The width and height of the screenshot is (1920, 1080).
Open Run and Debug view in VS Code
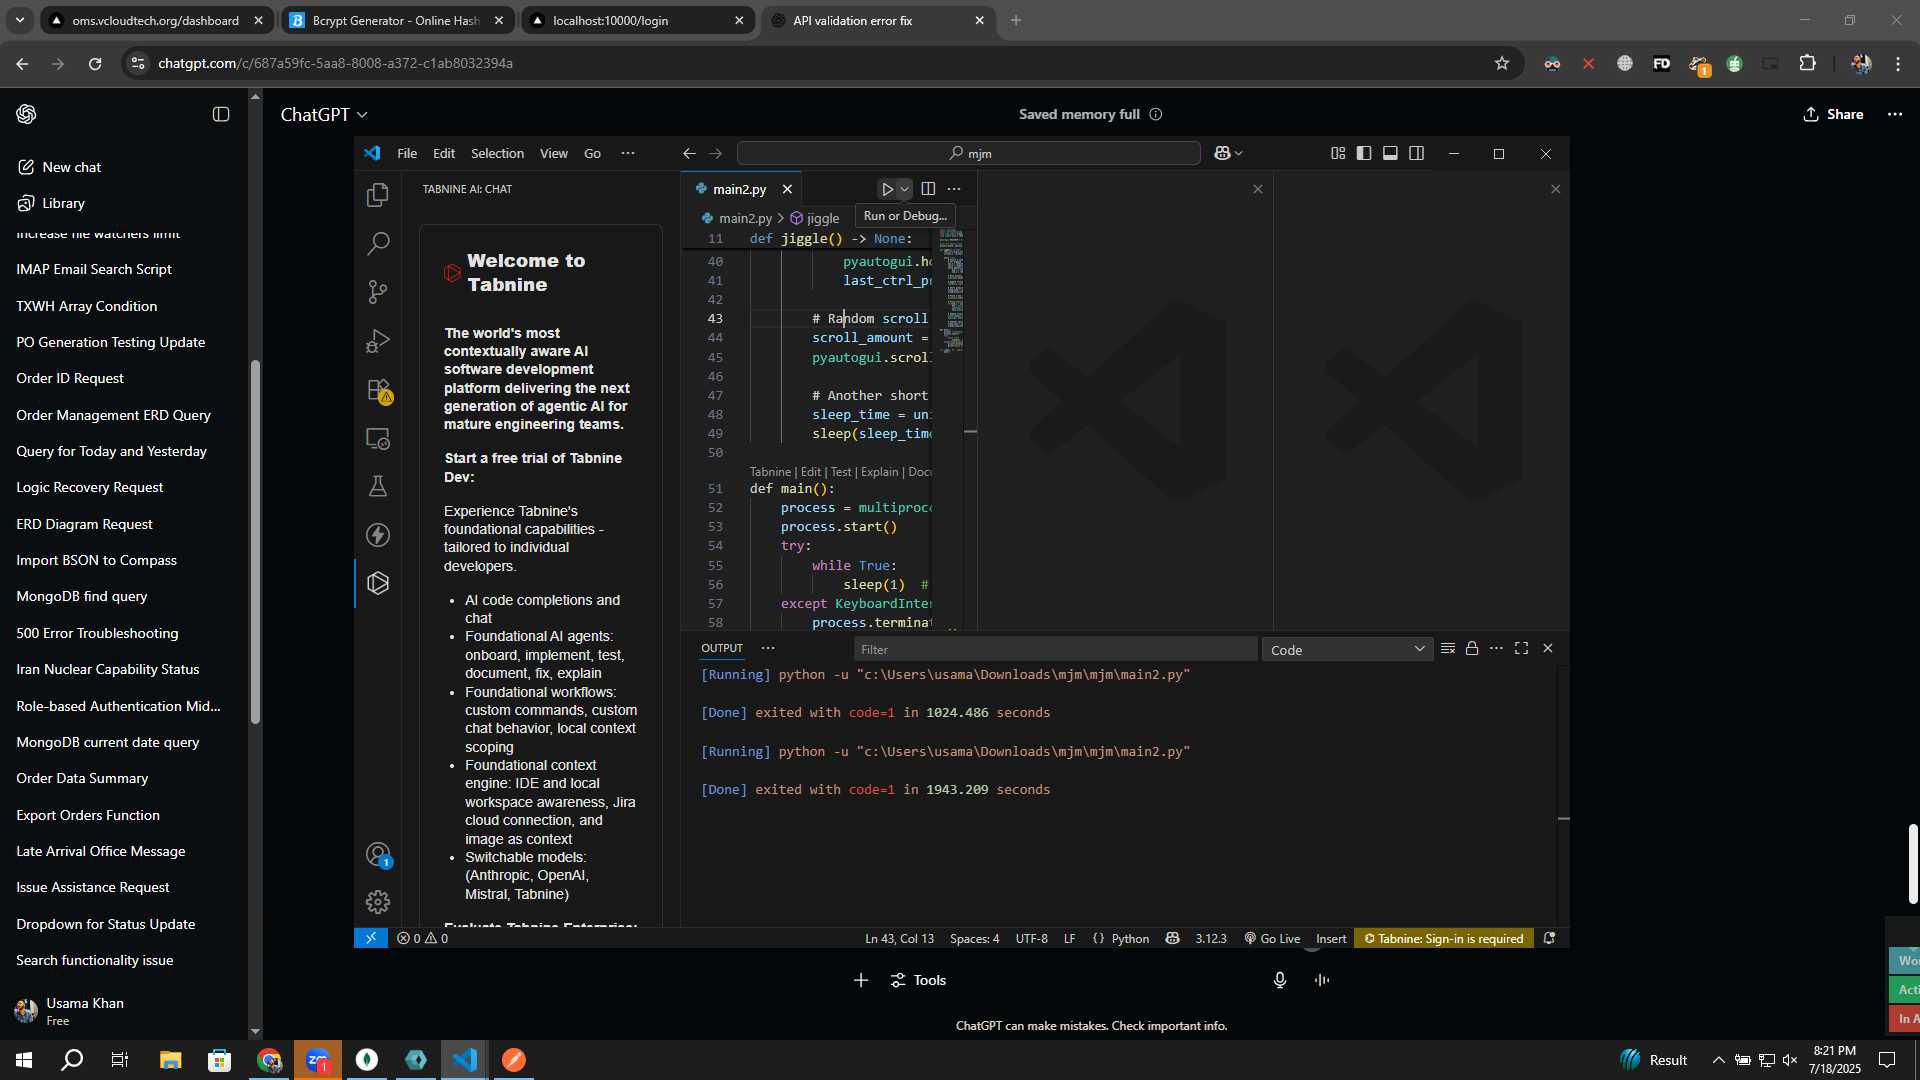(378, 340)
